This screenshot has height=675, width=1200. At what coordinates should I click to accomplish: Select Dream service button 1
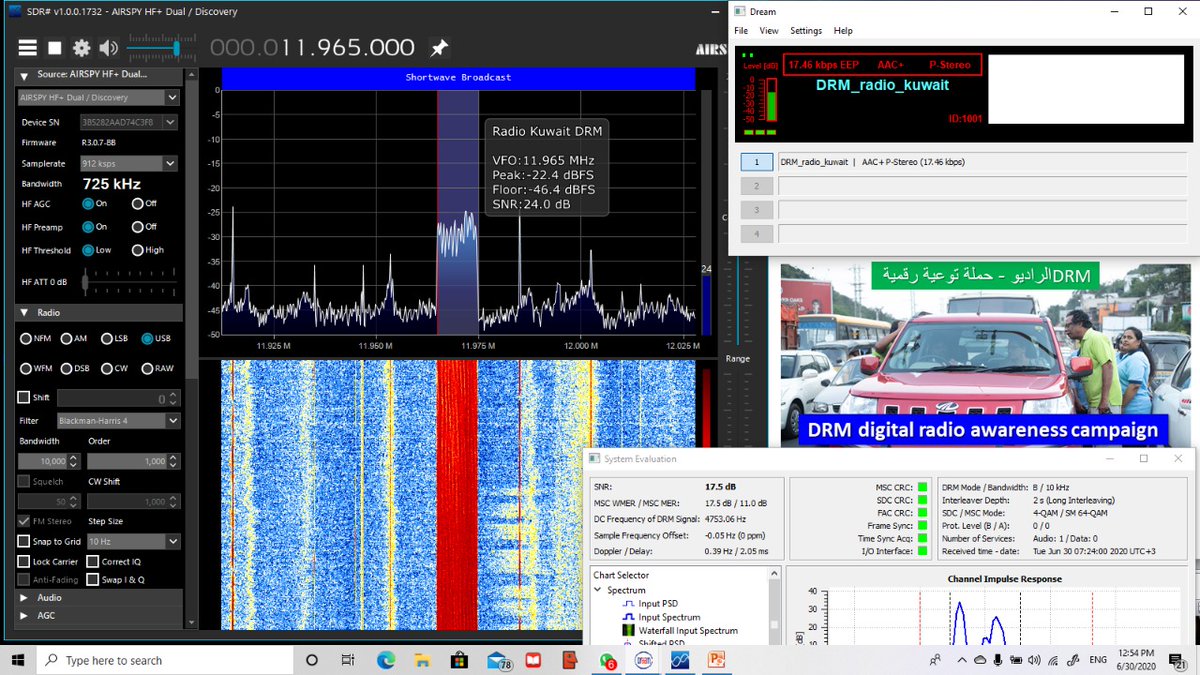coord(757,162)
